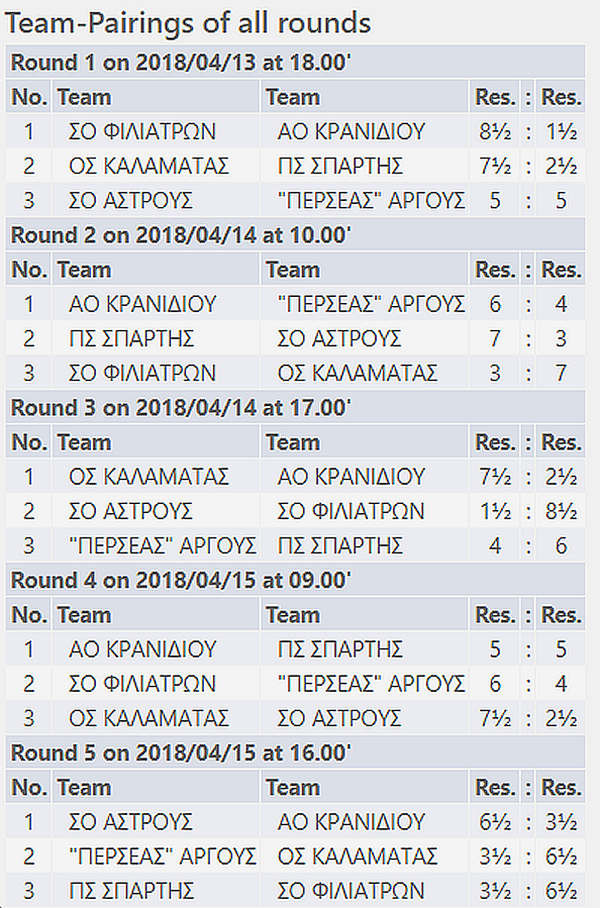Click ΟΣ ΚΑΛΑΜΑΤΑΣ in Round 1 pairing 2
The image size is (600, 908).
coord(149,166)
